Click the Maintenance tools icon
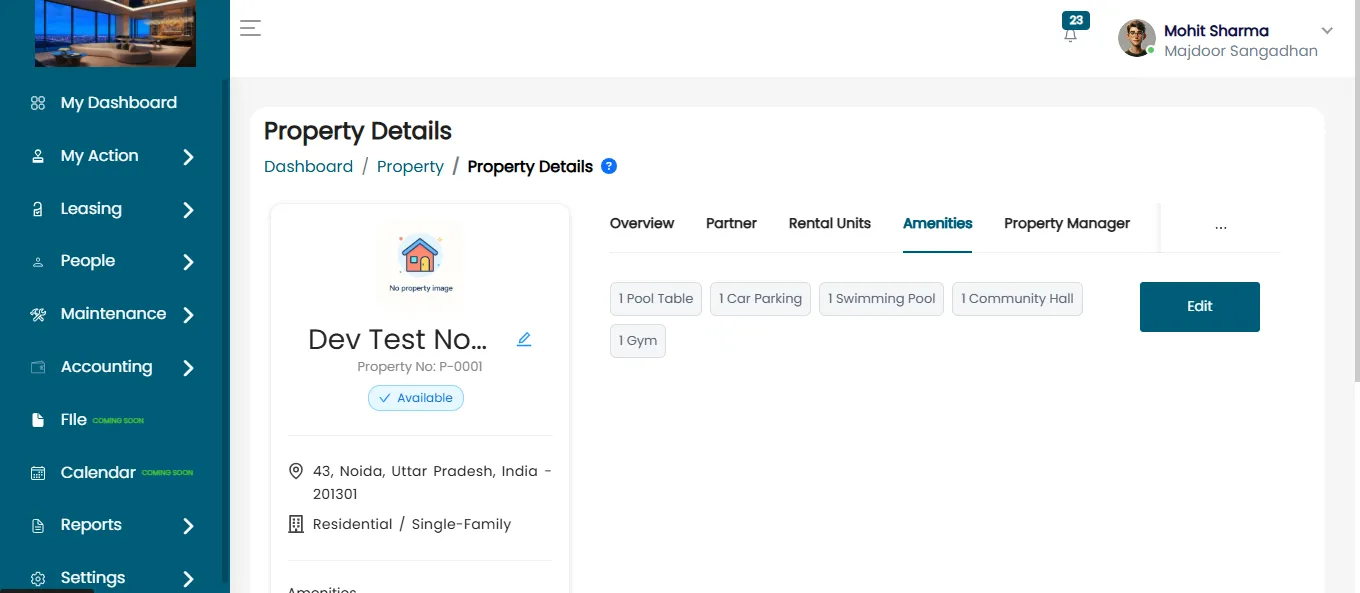This screenshot has height=593, width=1360. pyautogui.click(x=38, y=314)
